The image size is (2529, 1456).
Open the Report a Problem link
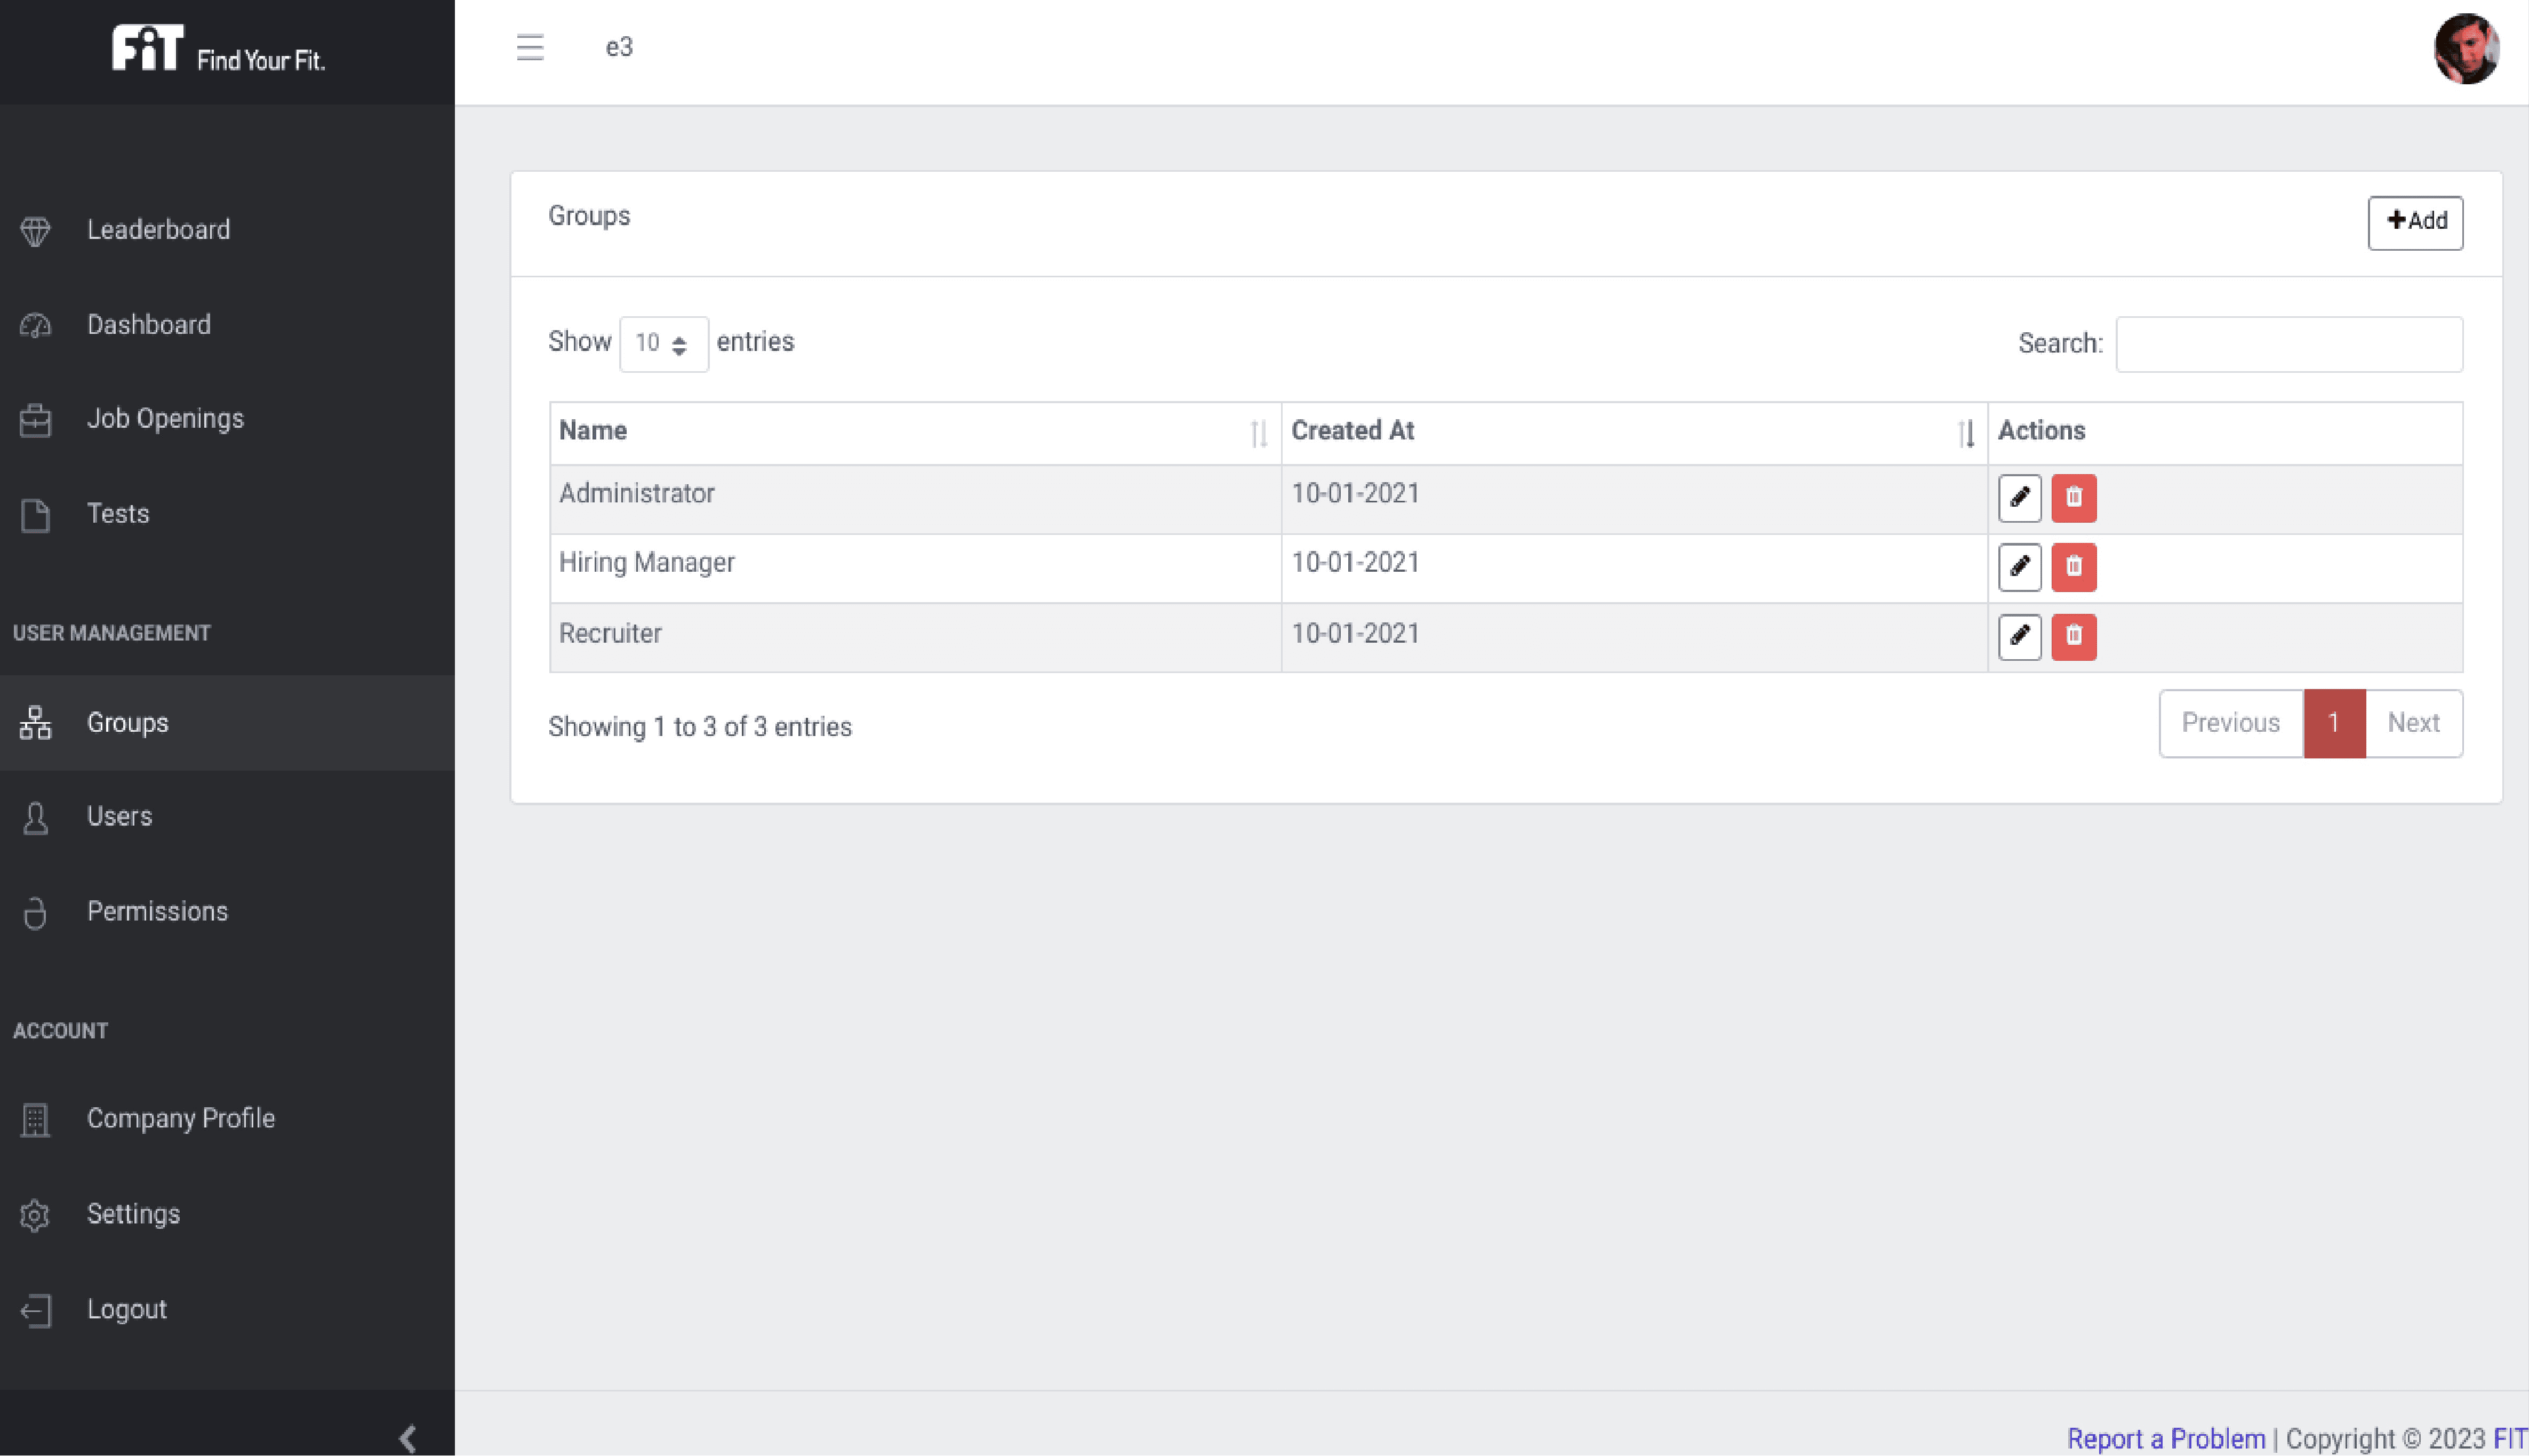(x=2166, y=1439)
